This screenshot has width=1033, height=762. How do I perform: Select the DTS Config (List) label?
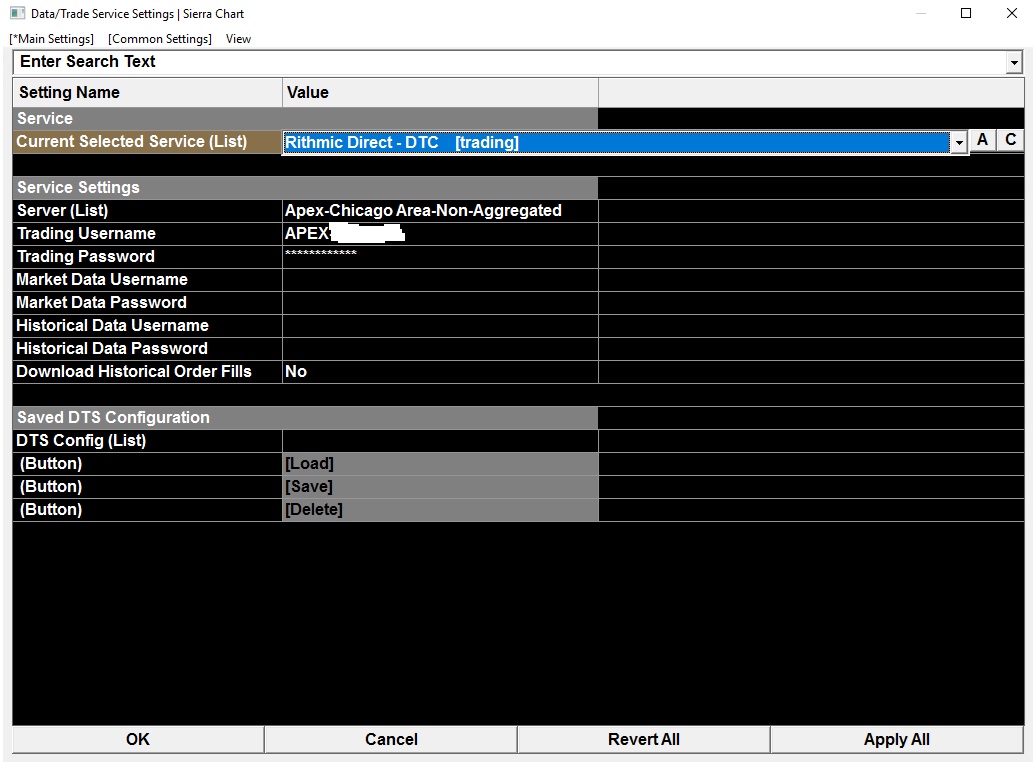tap(148, 441)
